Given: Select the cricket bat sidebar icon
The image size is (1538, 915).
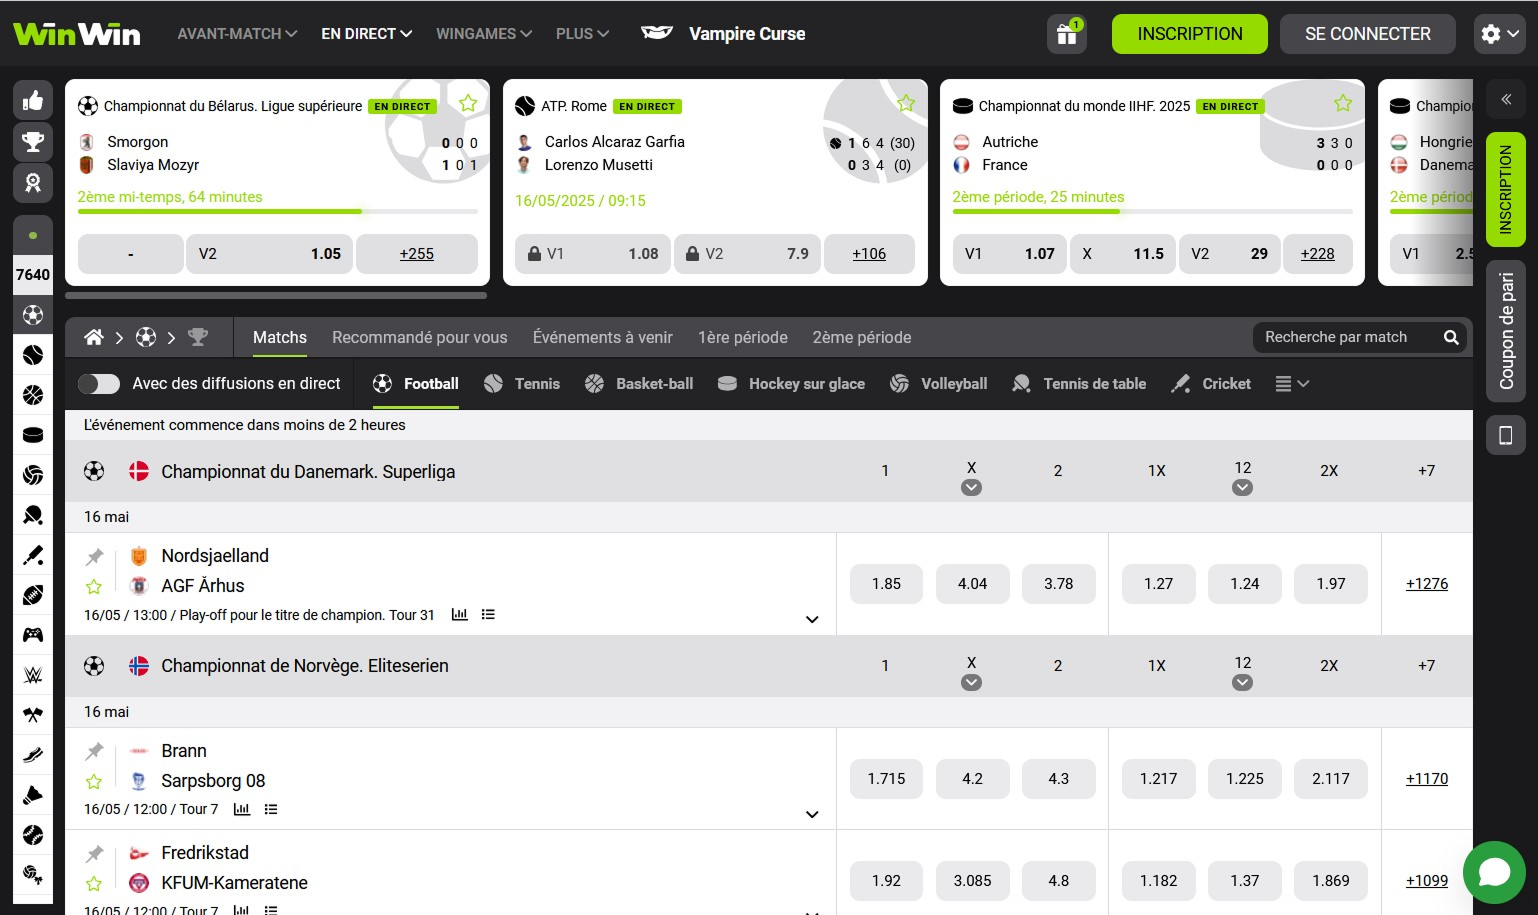Looking at the screenshot, I should click(33, 555).
